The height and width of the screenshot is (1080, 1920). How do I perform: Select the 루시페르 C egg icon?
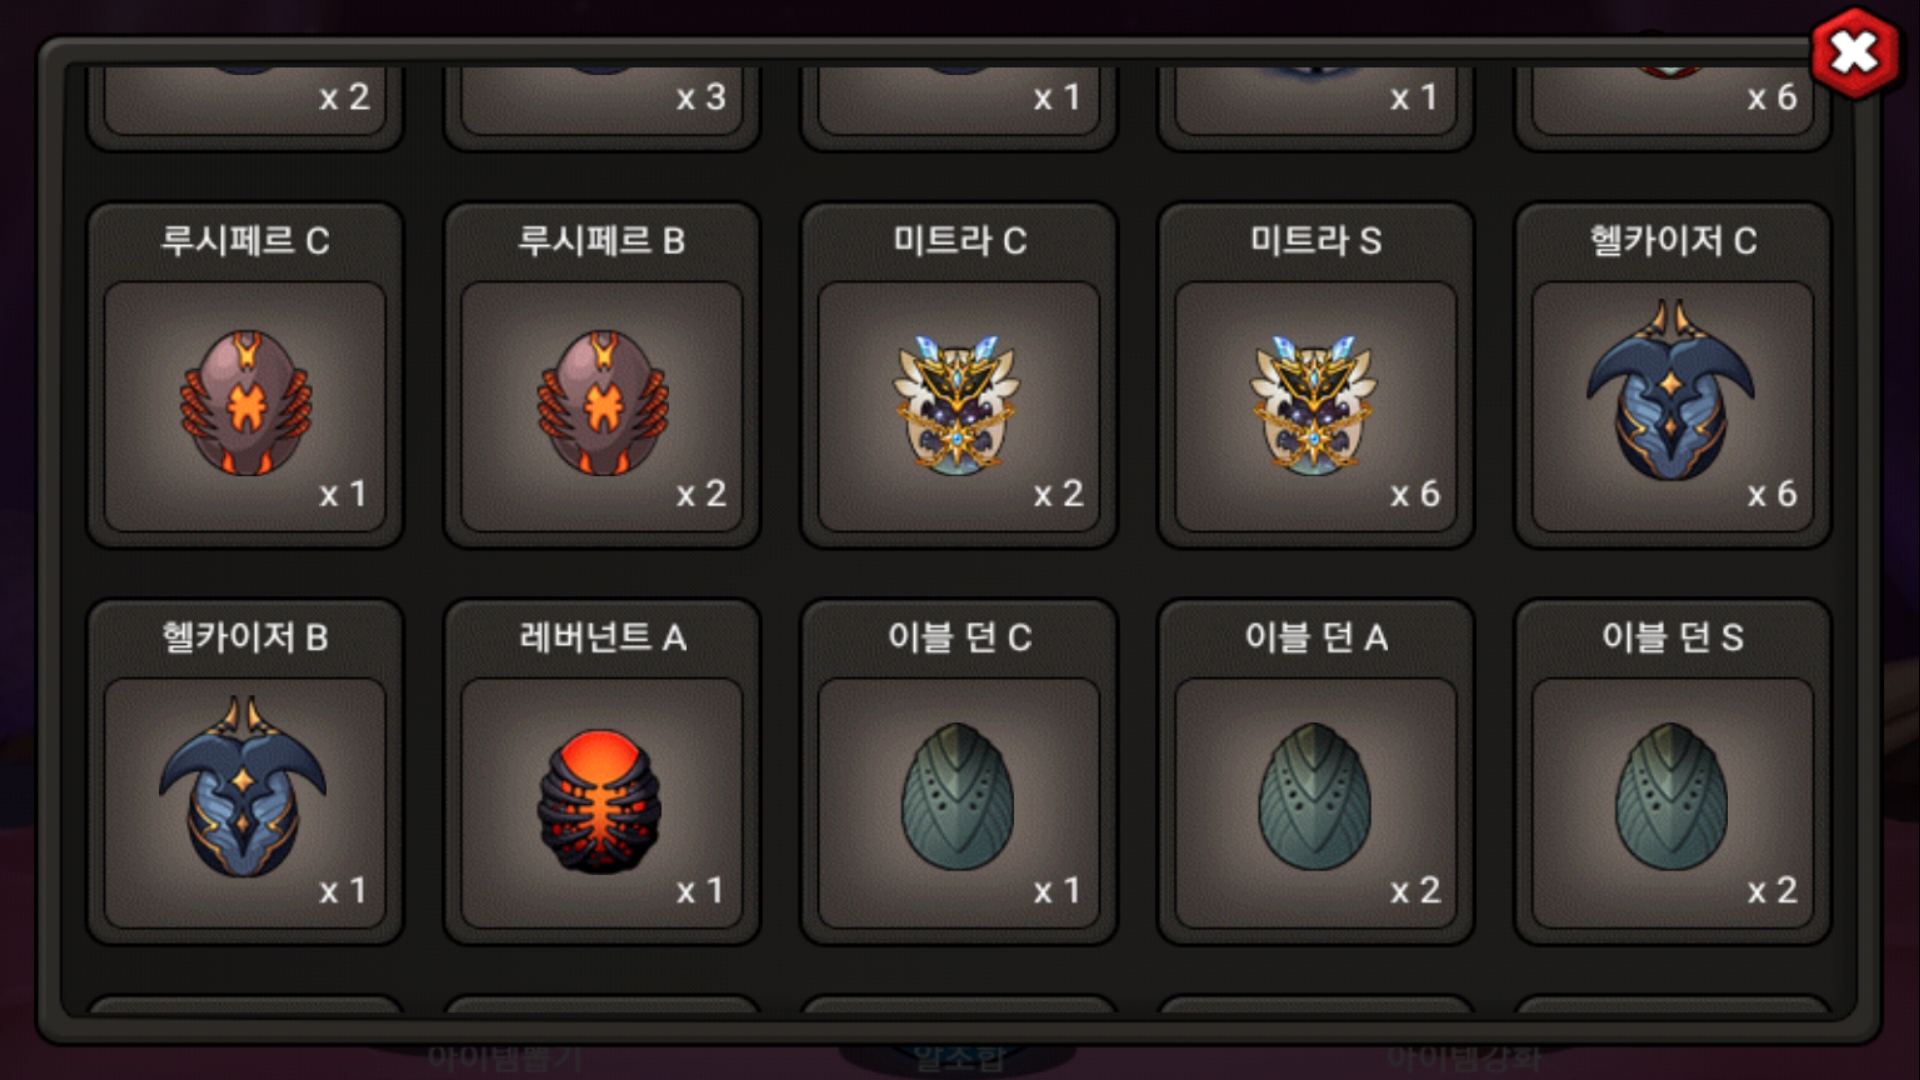[245, 403]
